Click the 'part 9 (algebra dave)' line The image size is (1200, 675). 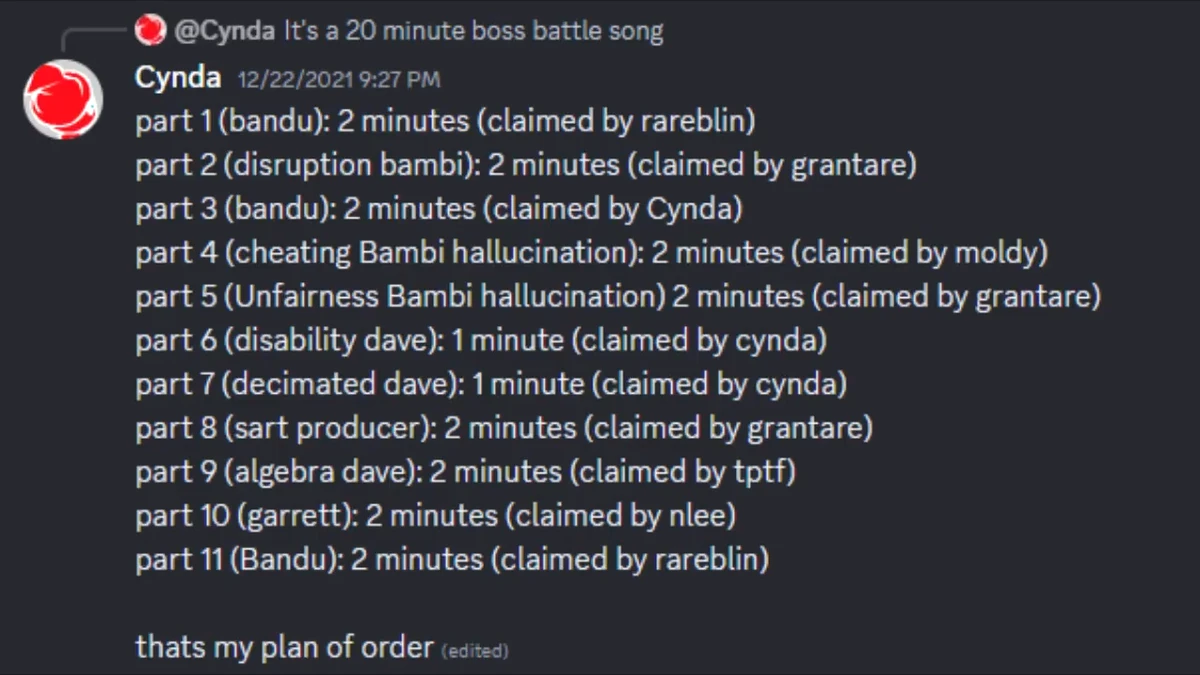(466, 472)
